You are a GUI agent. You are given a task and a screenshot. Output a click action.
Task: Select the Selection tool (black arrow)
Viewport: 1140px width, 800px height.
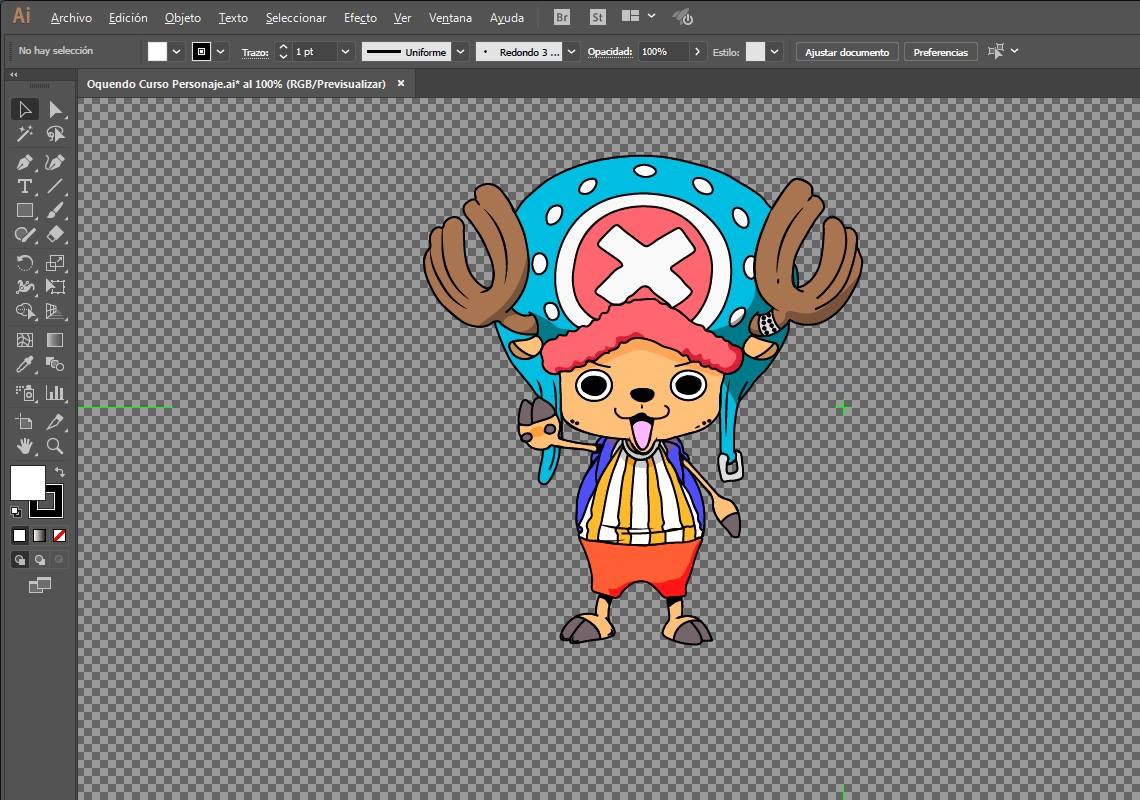click(25, 109)
